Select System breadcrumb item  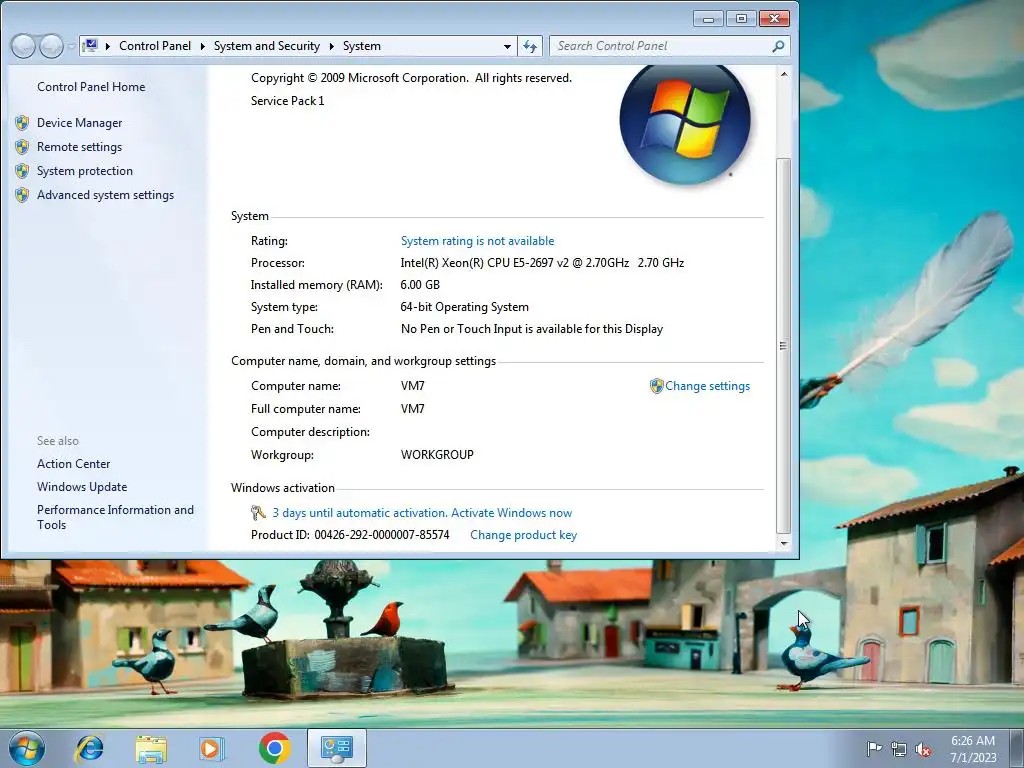pyautogui.click(x=362, y=46)
